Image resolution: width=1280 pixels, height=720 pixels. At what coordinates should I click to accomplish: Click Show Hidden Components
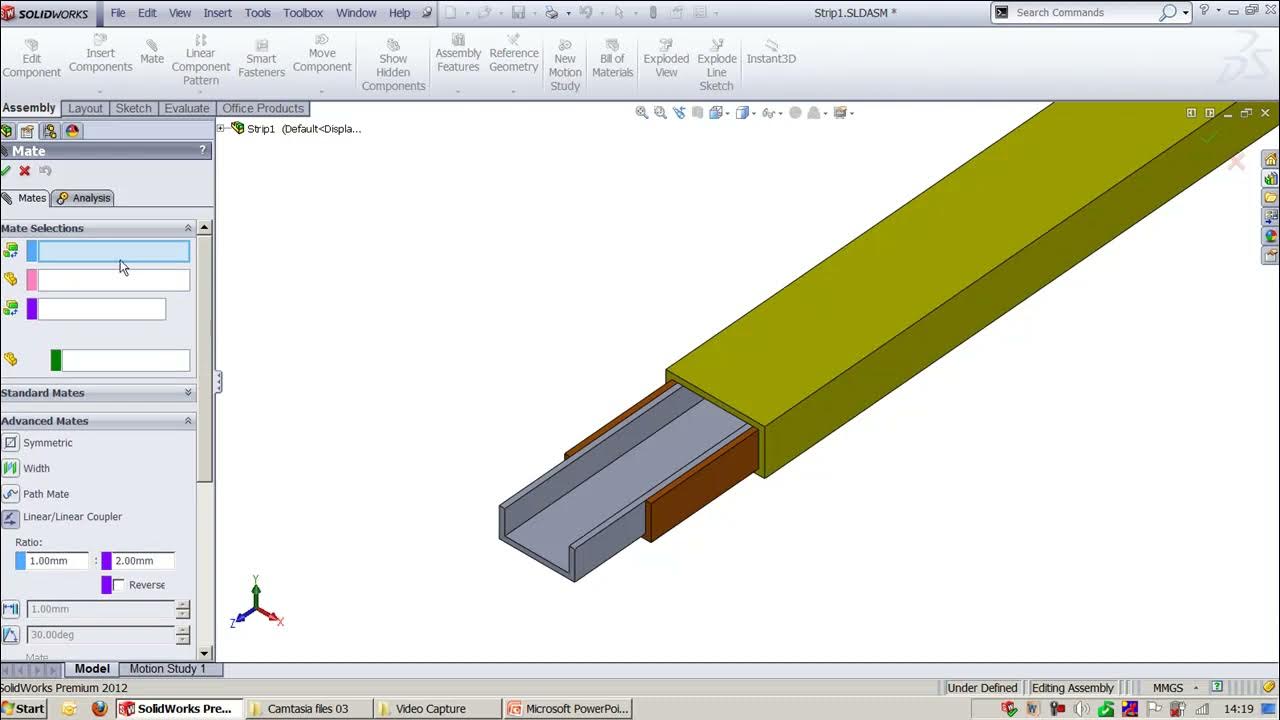click(393, 65)
